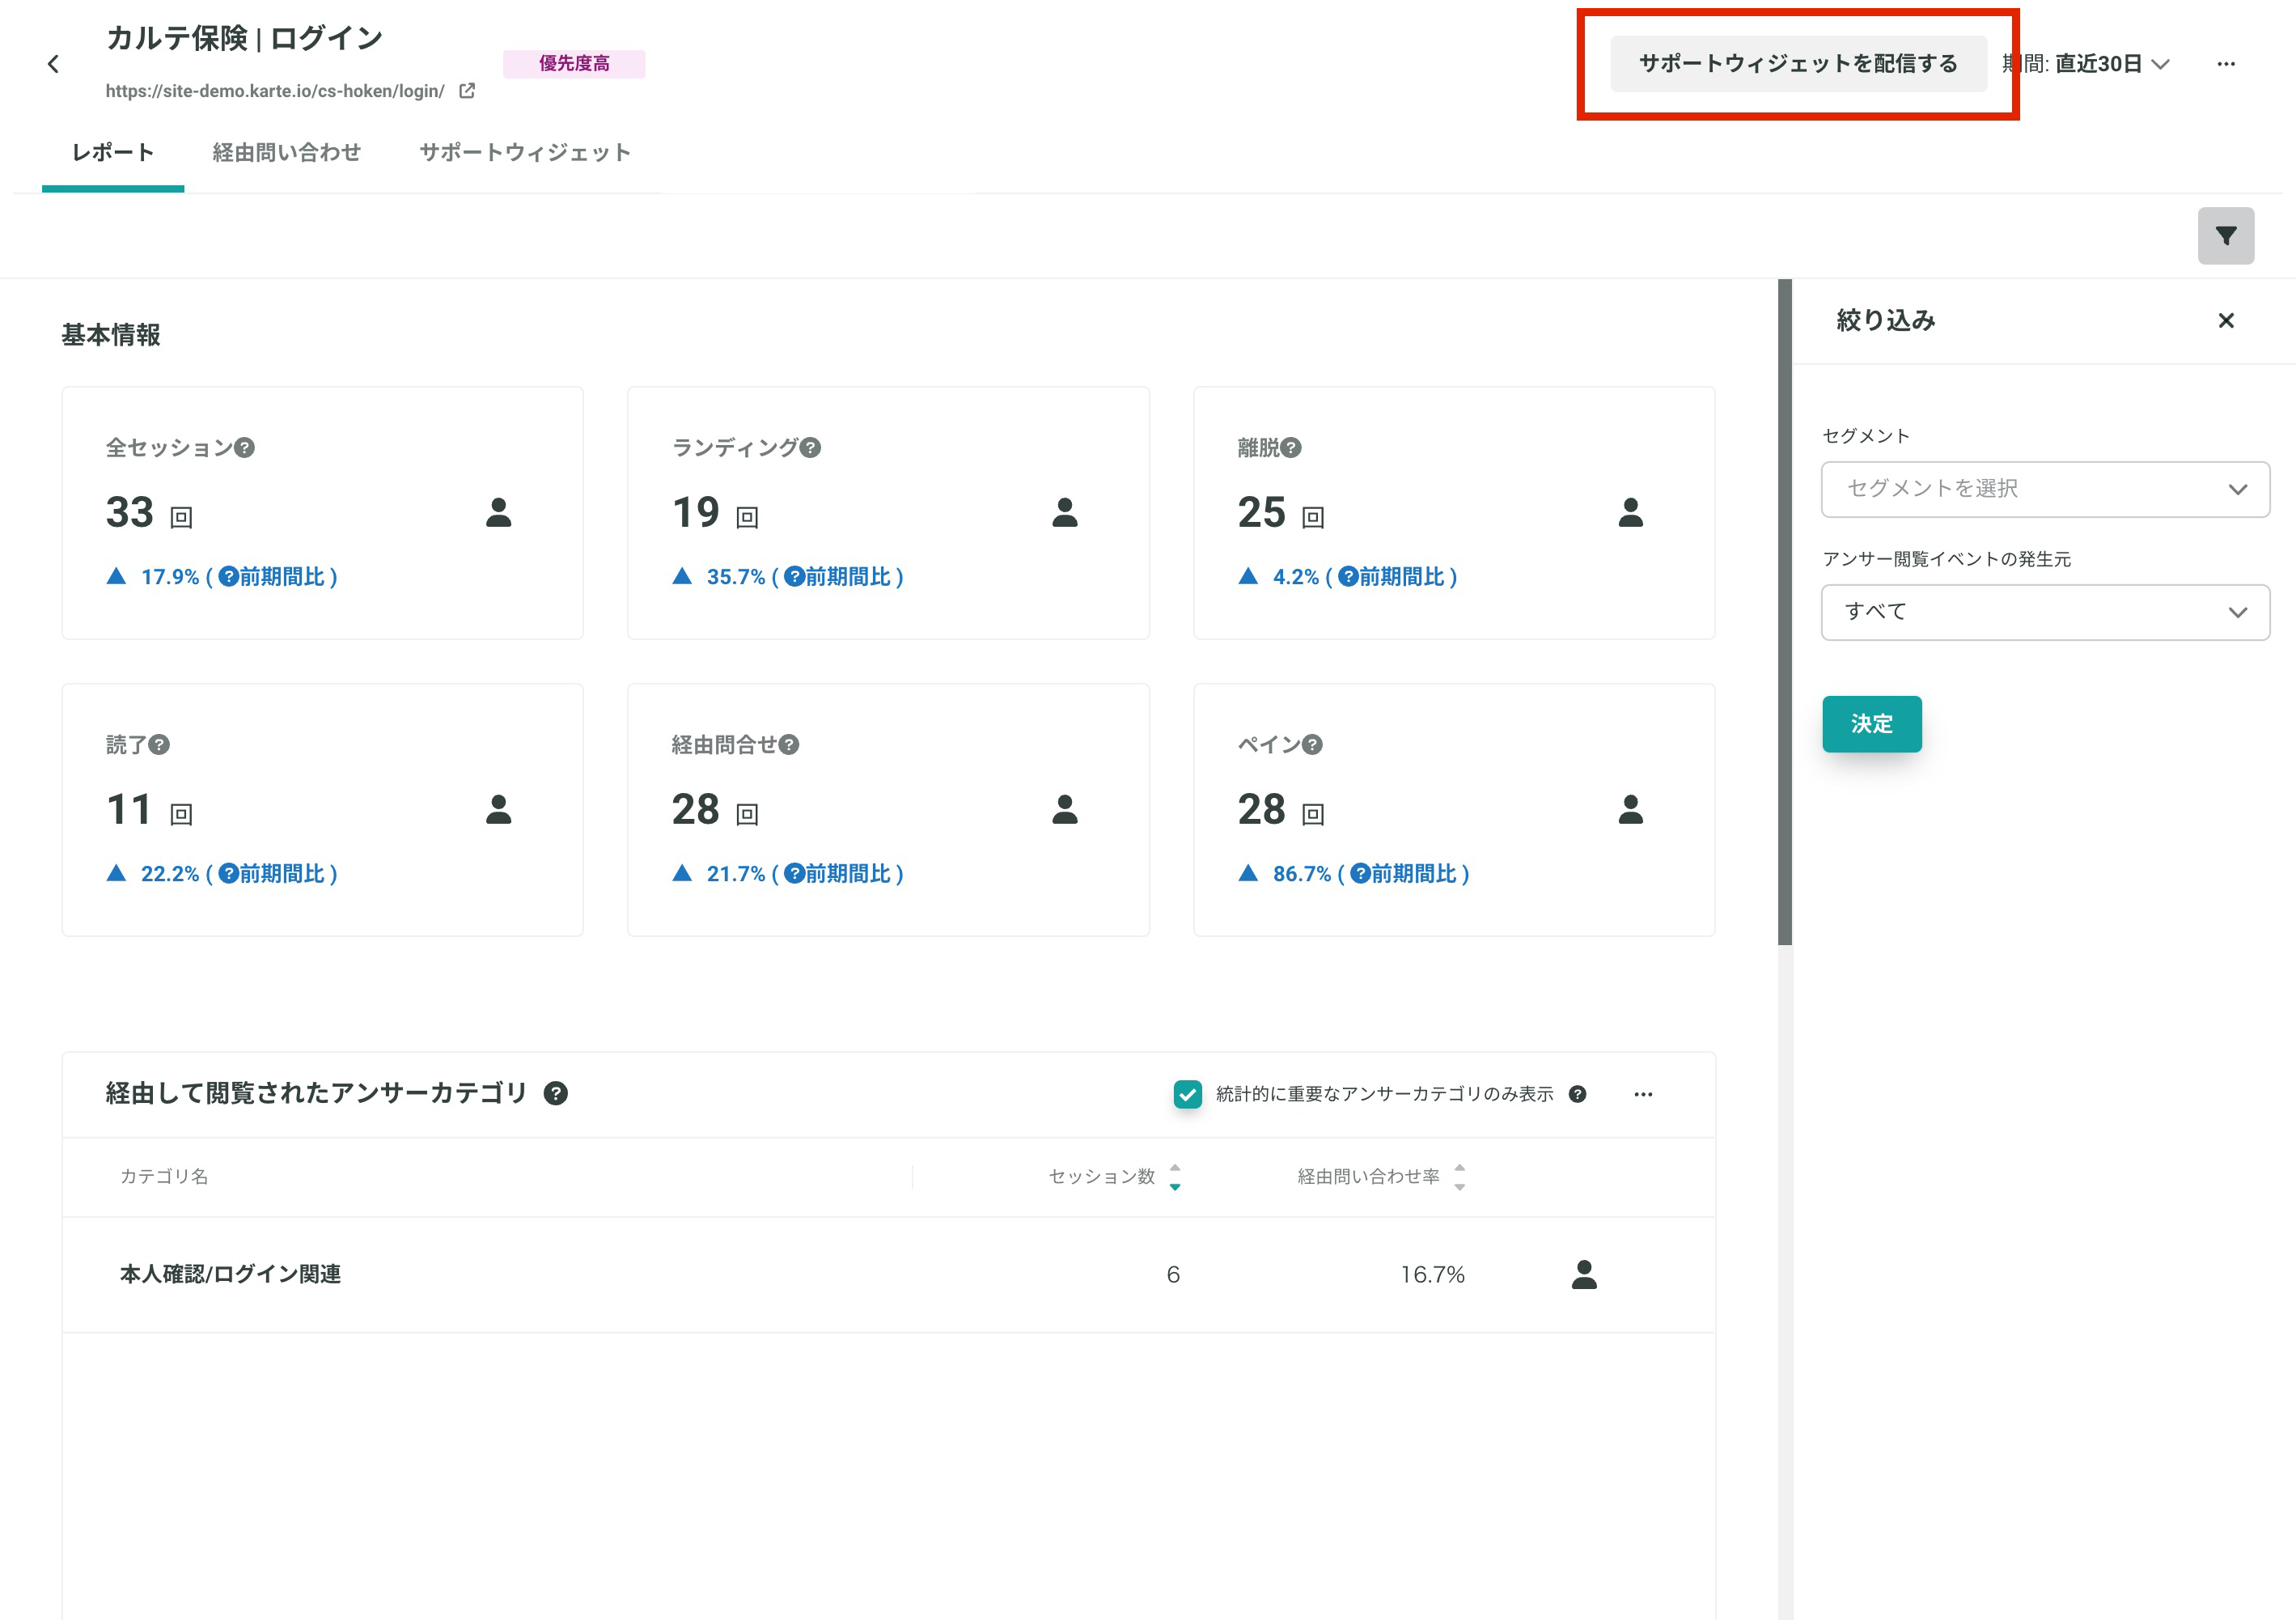
Task: Uncheck 統計的に重要なアンサーカテゴリのみ表示 checkbox
Action: (x=1187, y=1094)
